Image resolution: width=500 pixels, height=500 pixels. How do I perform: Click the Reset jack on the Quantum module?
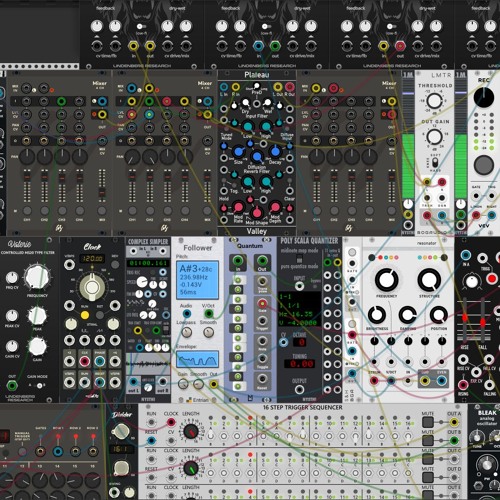point(262,379)
